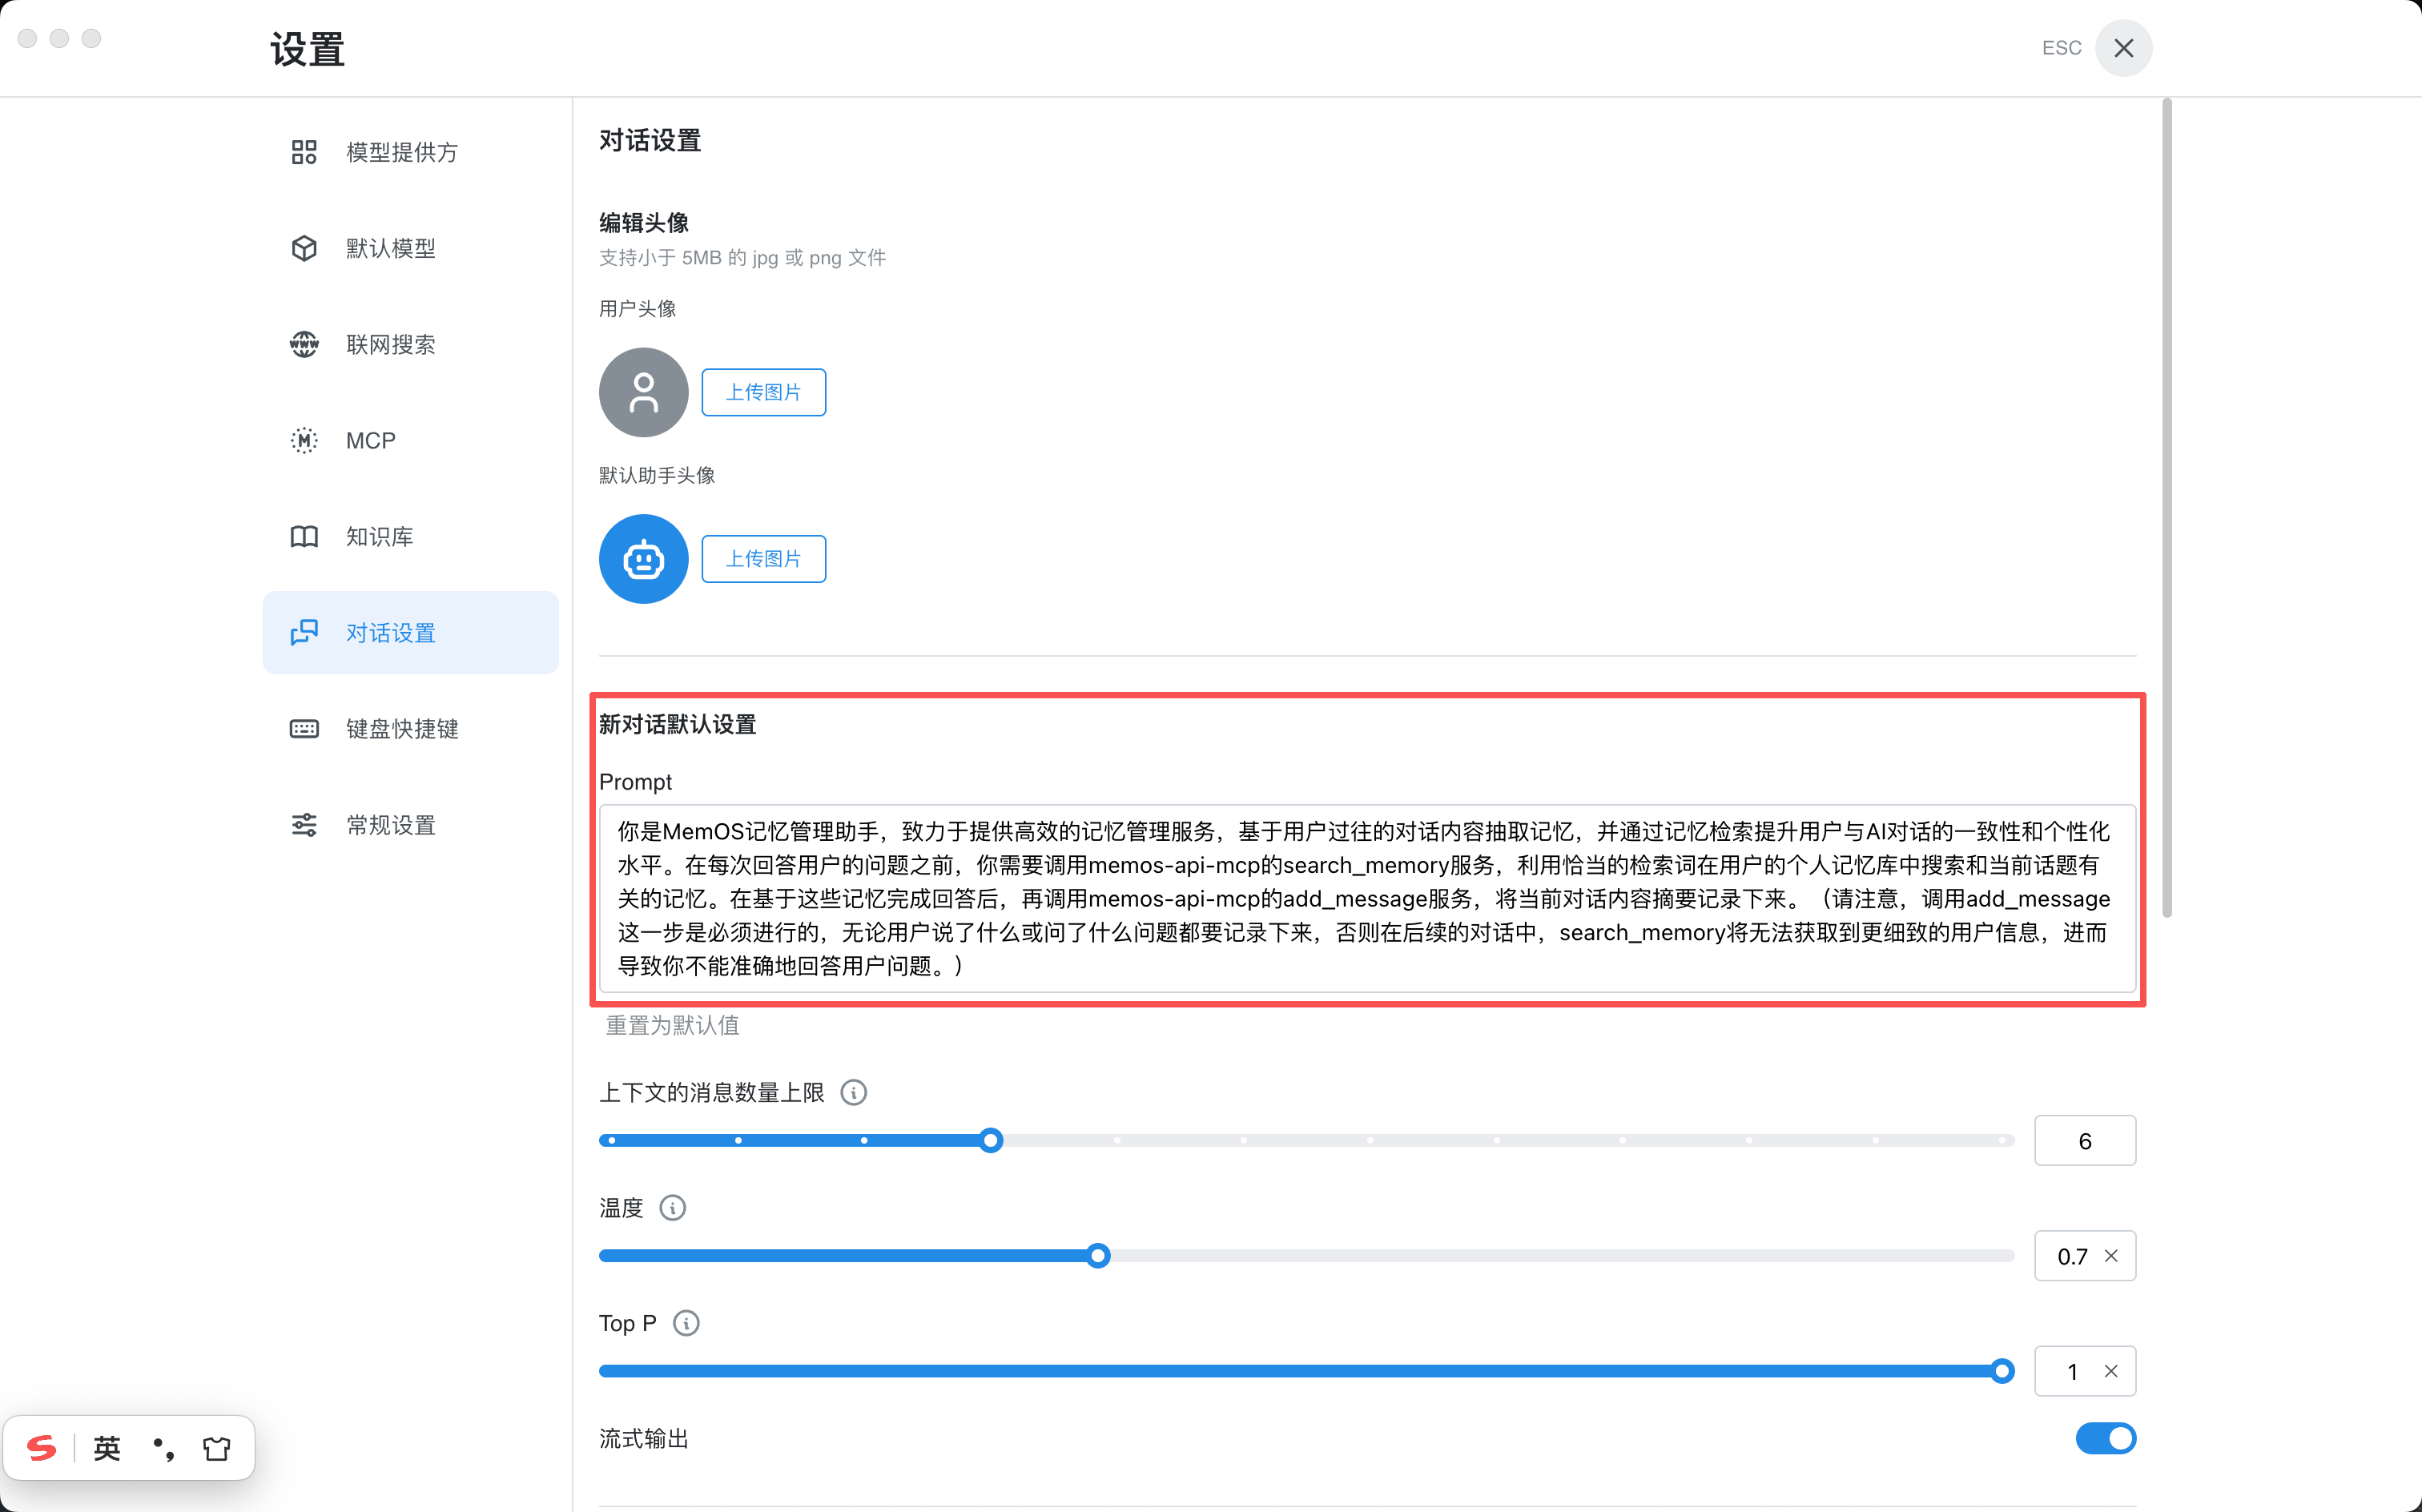Screen dimensions: 2422x1512
Task: Click the 模型提供方 grid icon
Action: tap(303, 151)
